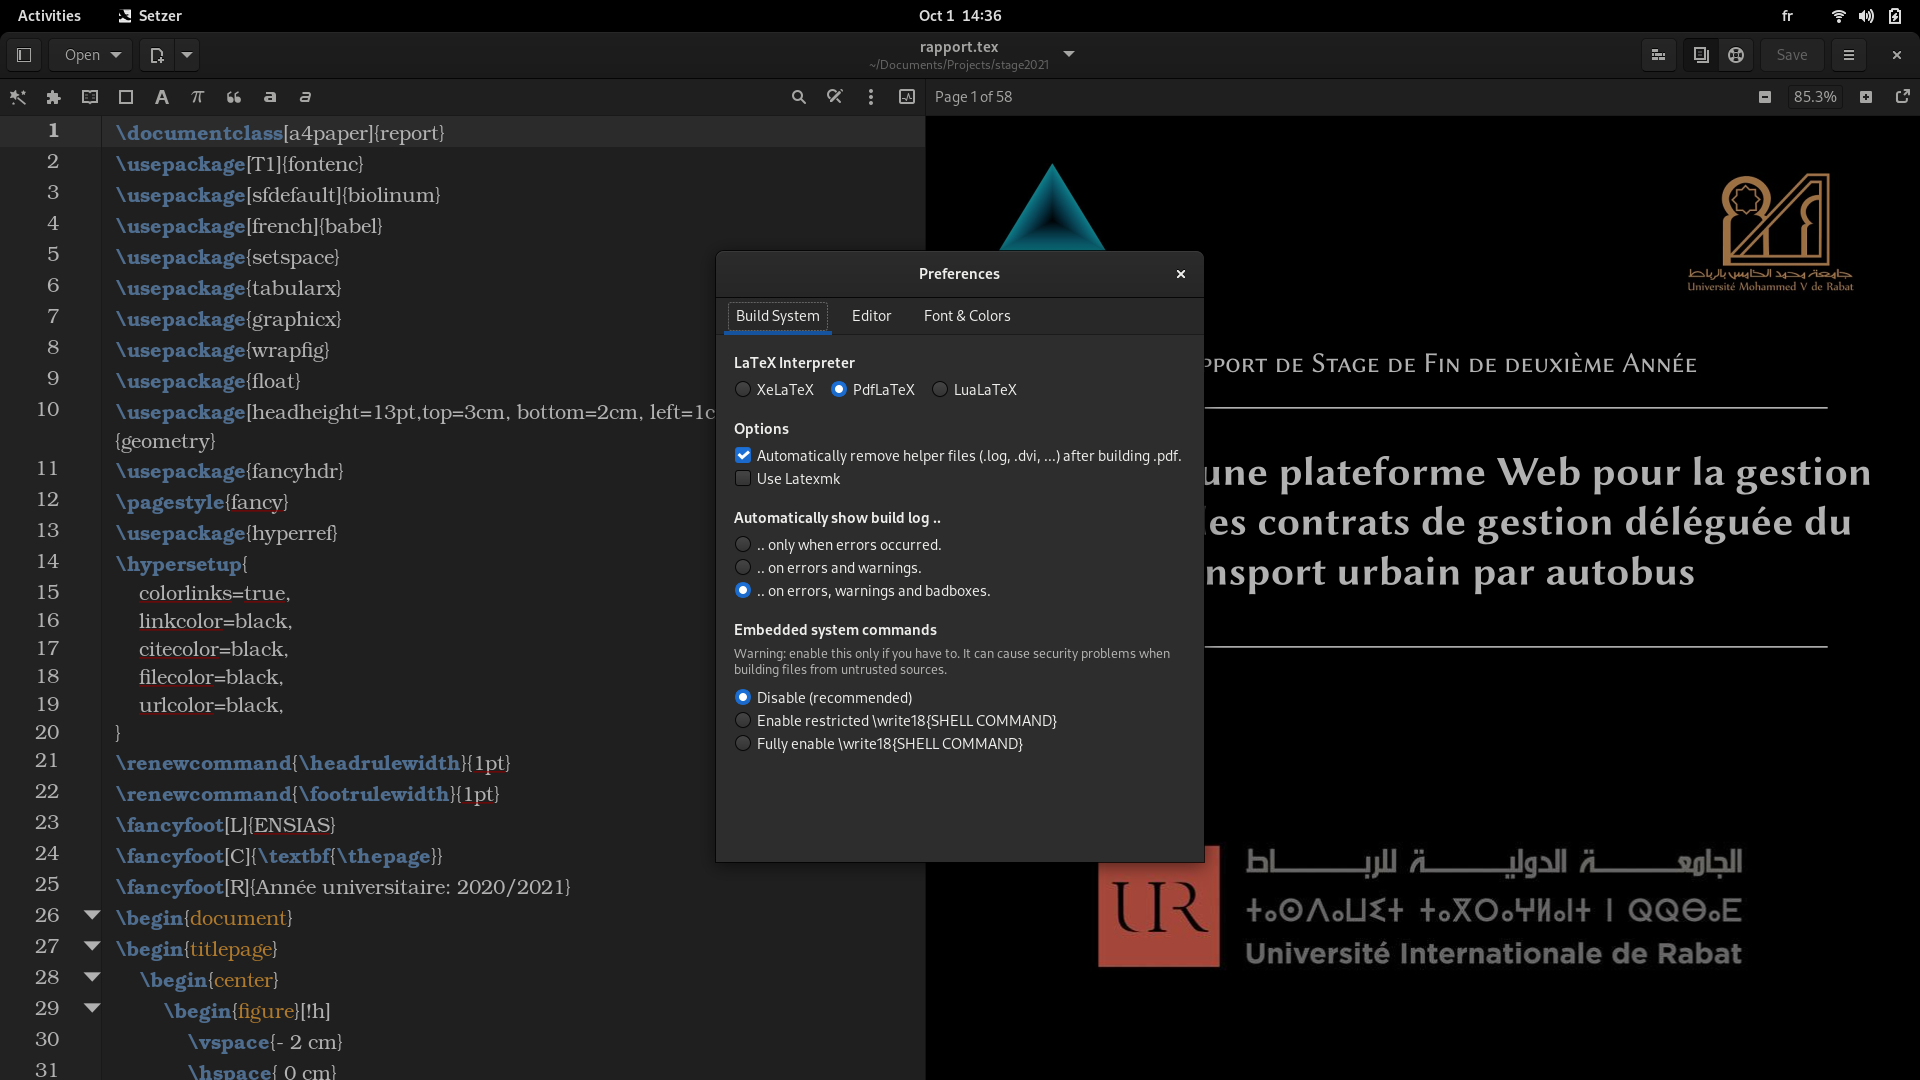Click the zoom out minus icon

pos(1765,97)
